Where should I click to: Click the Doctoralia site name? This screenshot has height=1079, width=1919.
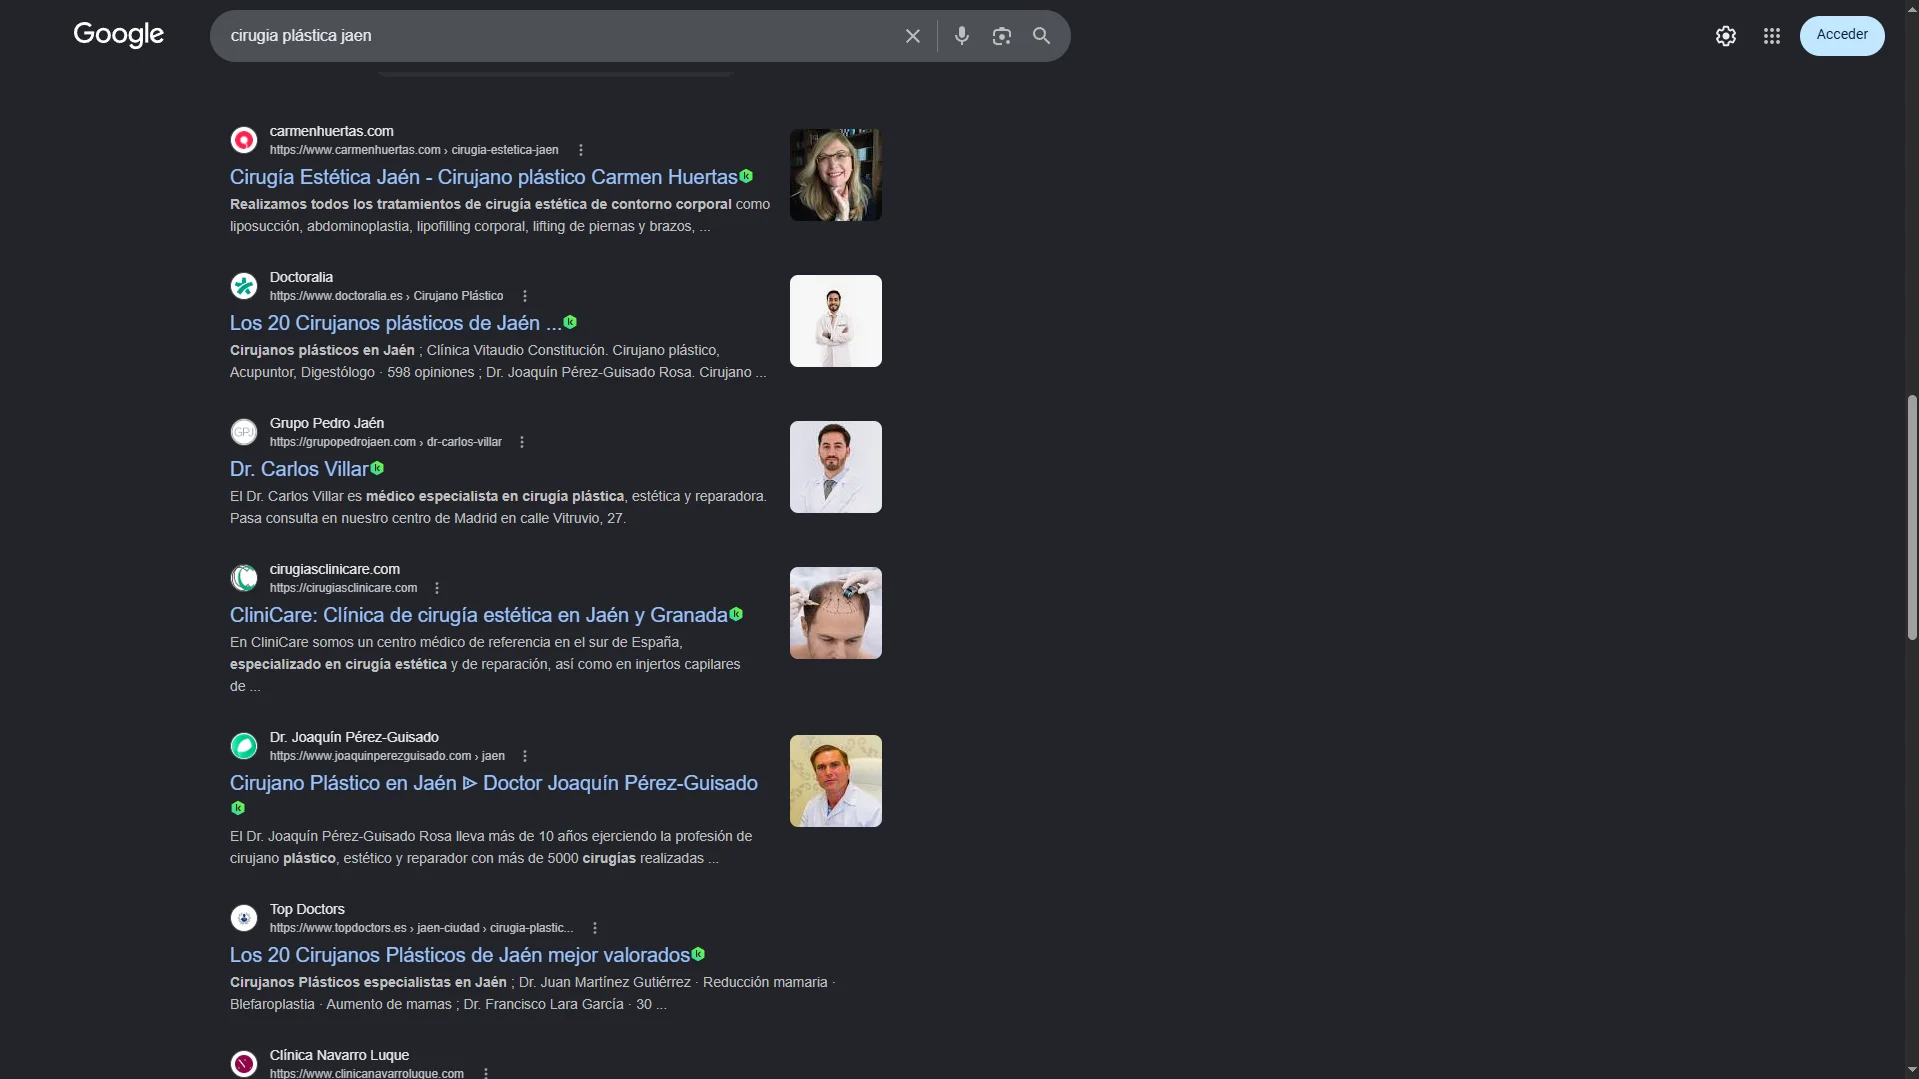[301, 277]
